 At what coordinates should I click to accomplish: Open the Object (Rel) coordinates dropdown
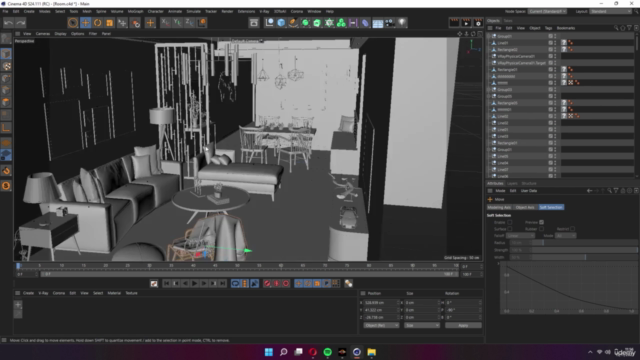[381, 325]
